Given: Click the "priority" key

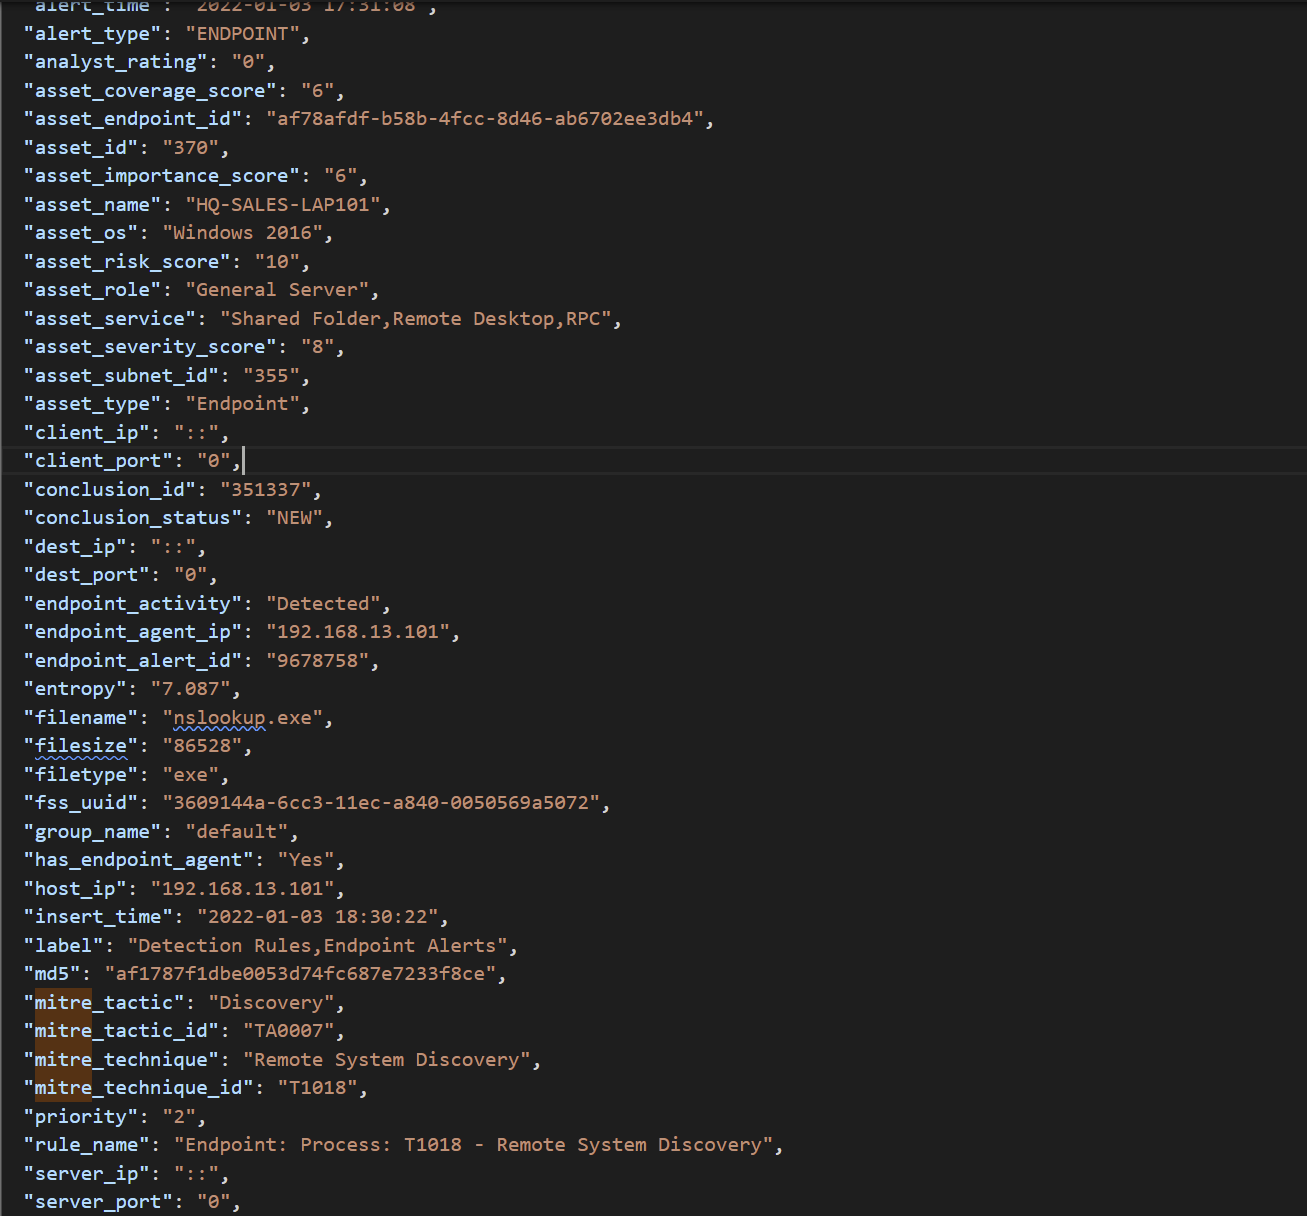Looking at the screenshot, I should (x=81, y=1117).
